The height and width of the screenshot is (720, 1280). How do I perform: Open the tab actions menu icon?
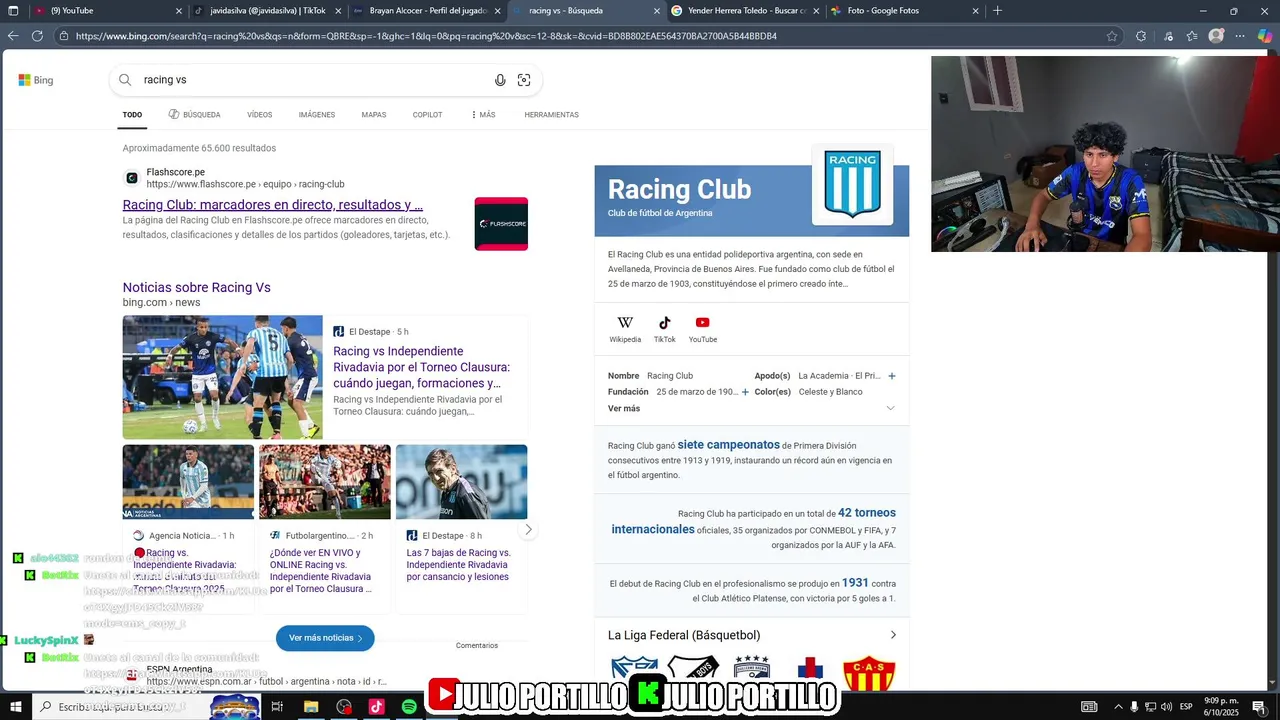(x=13, y=11)
